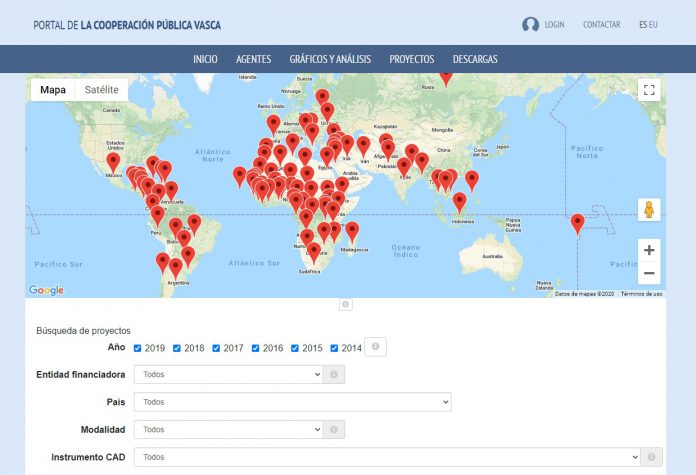Open Portal de la Cooperación Pública Vasca home
Image resolution: width=696 pixels, height=475 pixels.
(127, 25)
